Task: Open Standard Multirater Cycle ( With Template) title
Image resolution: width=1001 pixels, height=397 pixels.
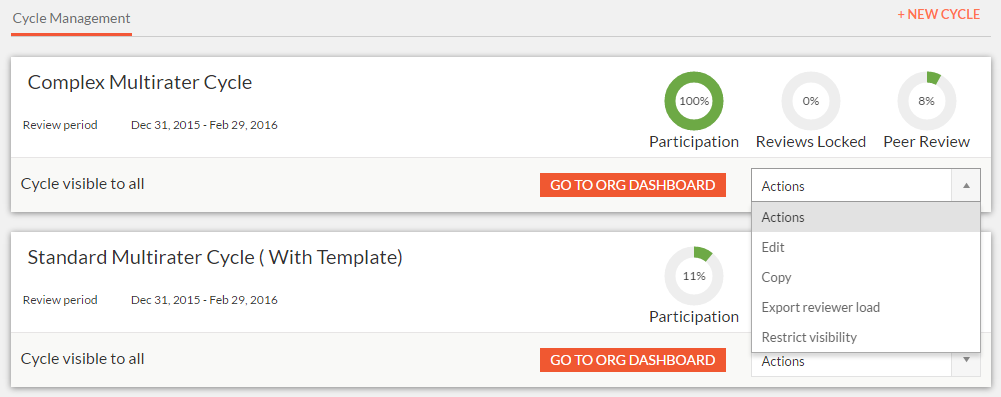Action: click(215, 257)
